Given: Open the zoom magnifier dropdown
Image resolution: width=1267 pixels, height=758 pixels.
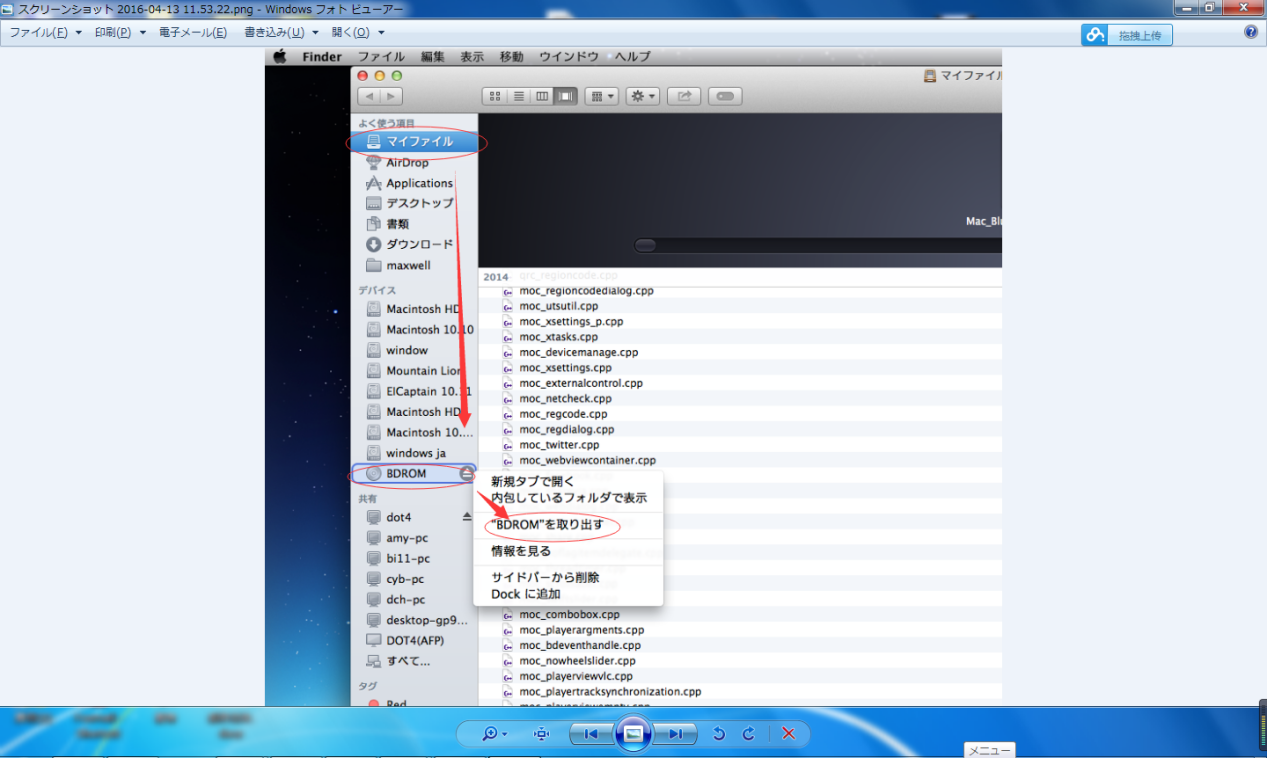Looking at the screenshot, I should click(495, 734).
